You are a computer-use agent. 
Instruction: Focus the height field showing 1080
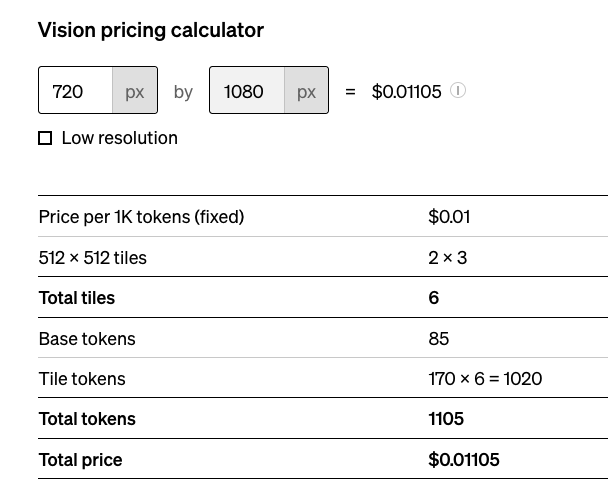point(247,90)
